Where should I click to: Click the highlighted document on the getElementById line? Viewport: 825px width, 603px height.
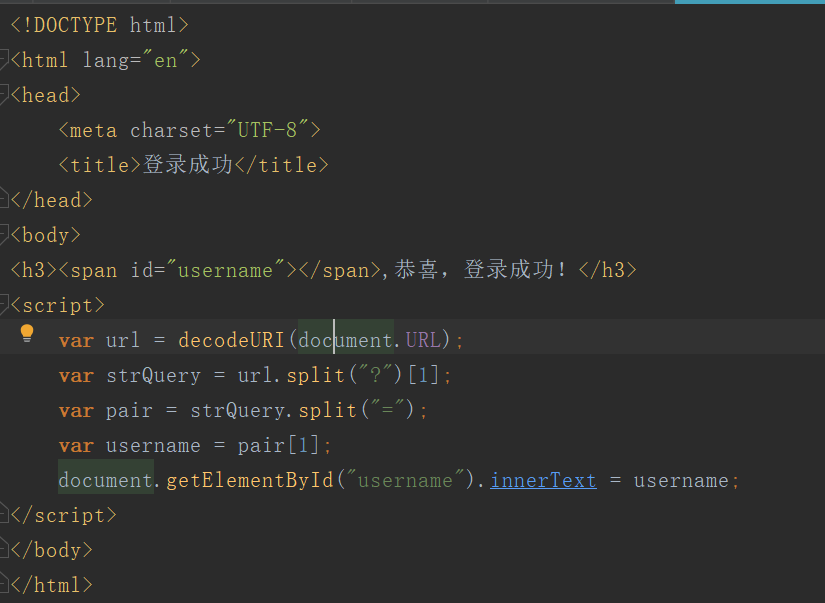[x=106, y=480]
